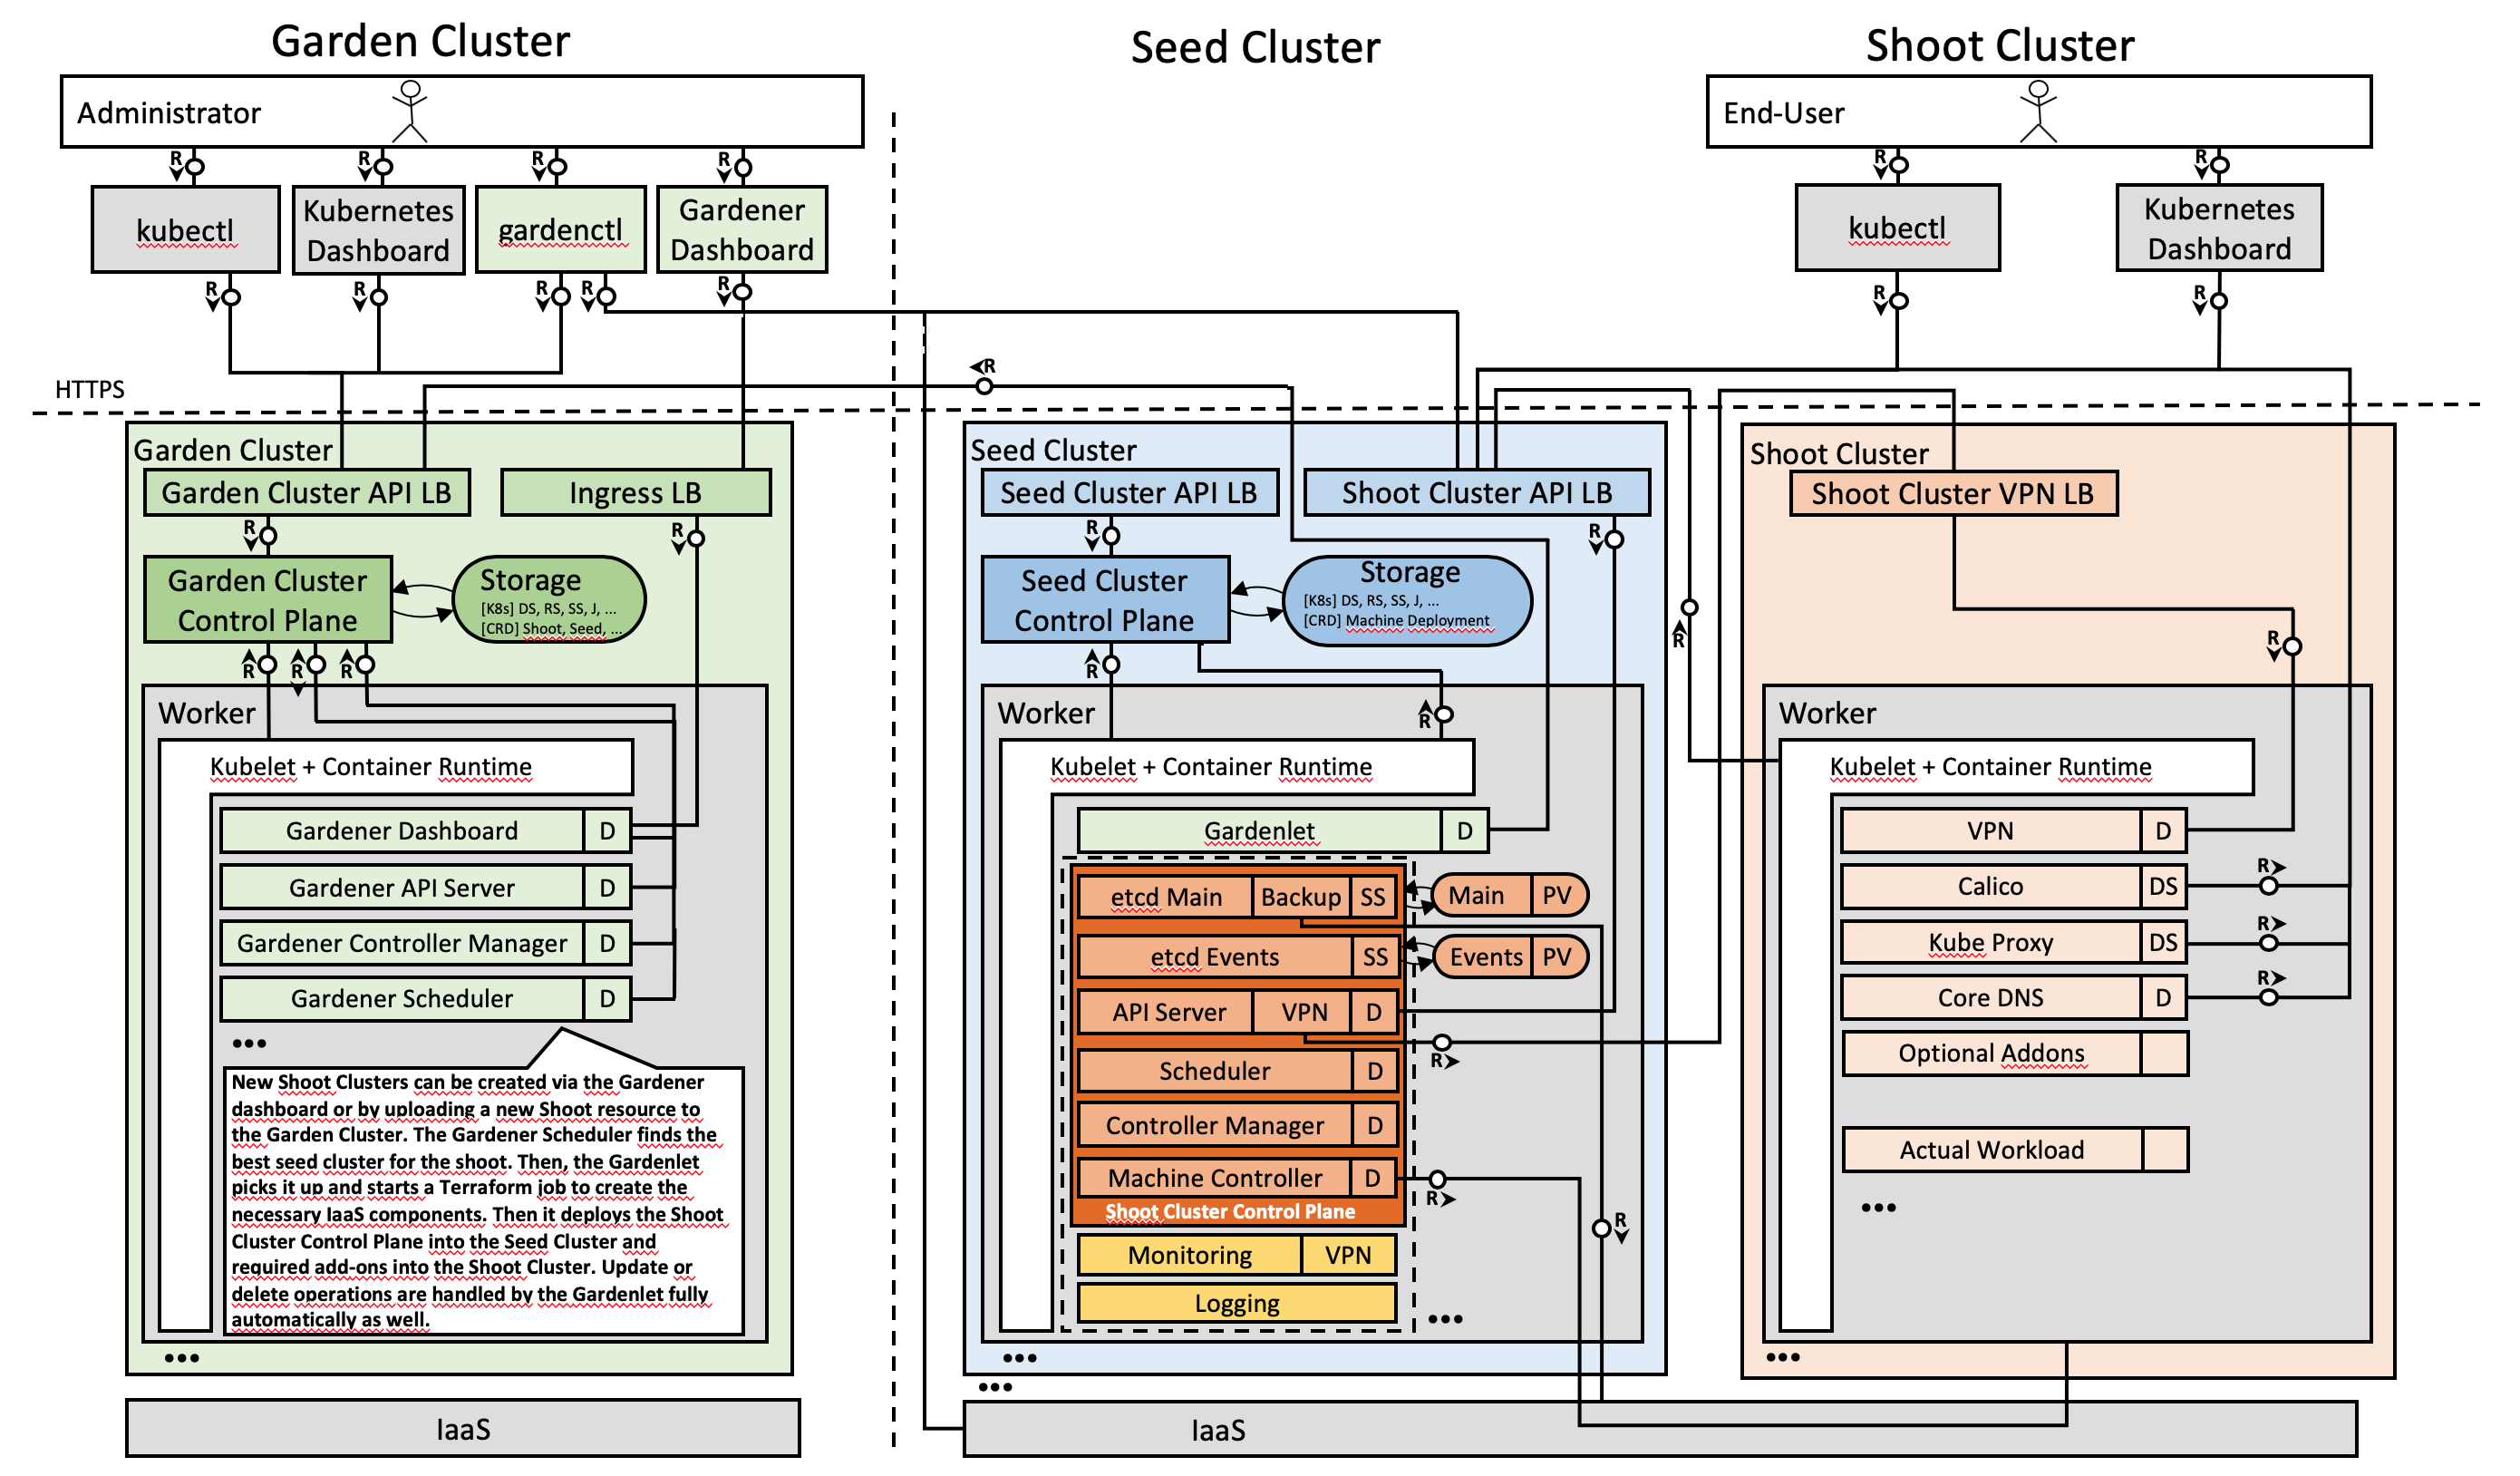This screenshot has height=1476, width=2520.
Task: Click the Gardener Scheduler component
Action: pos(402,999)
